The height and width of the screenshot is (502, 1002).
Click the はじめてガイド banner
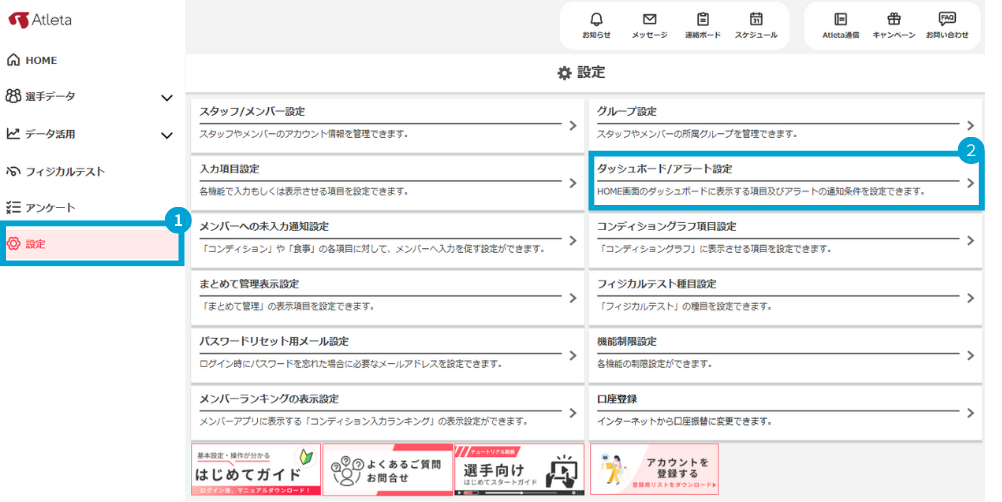255,469
